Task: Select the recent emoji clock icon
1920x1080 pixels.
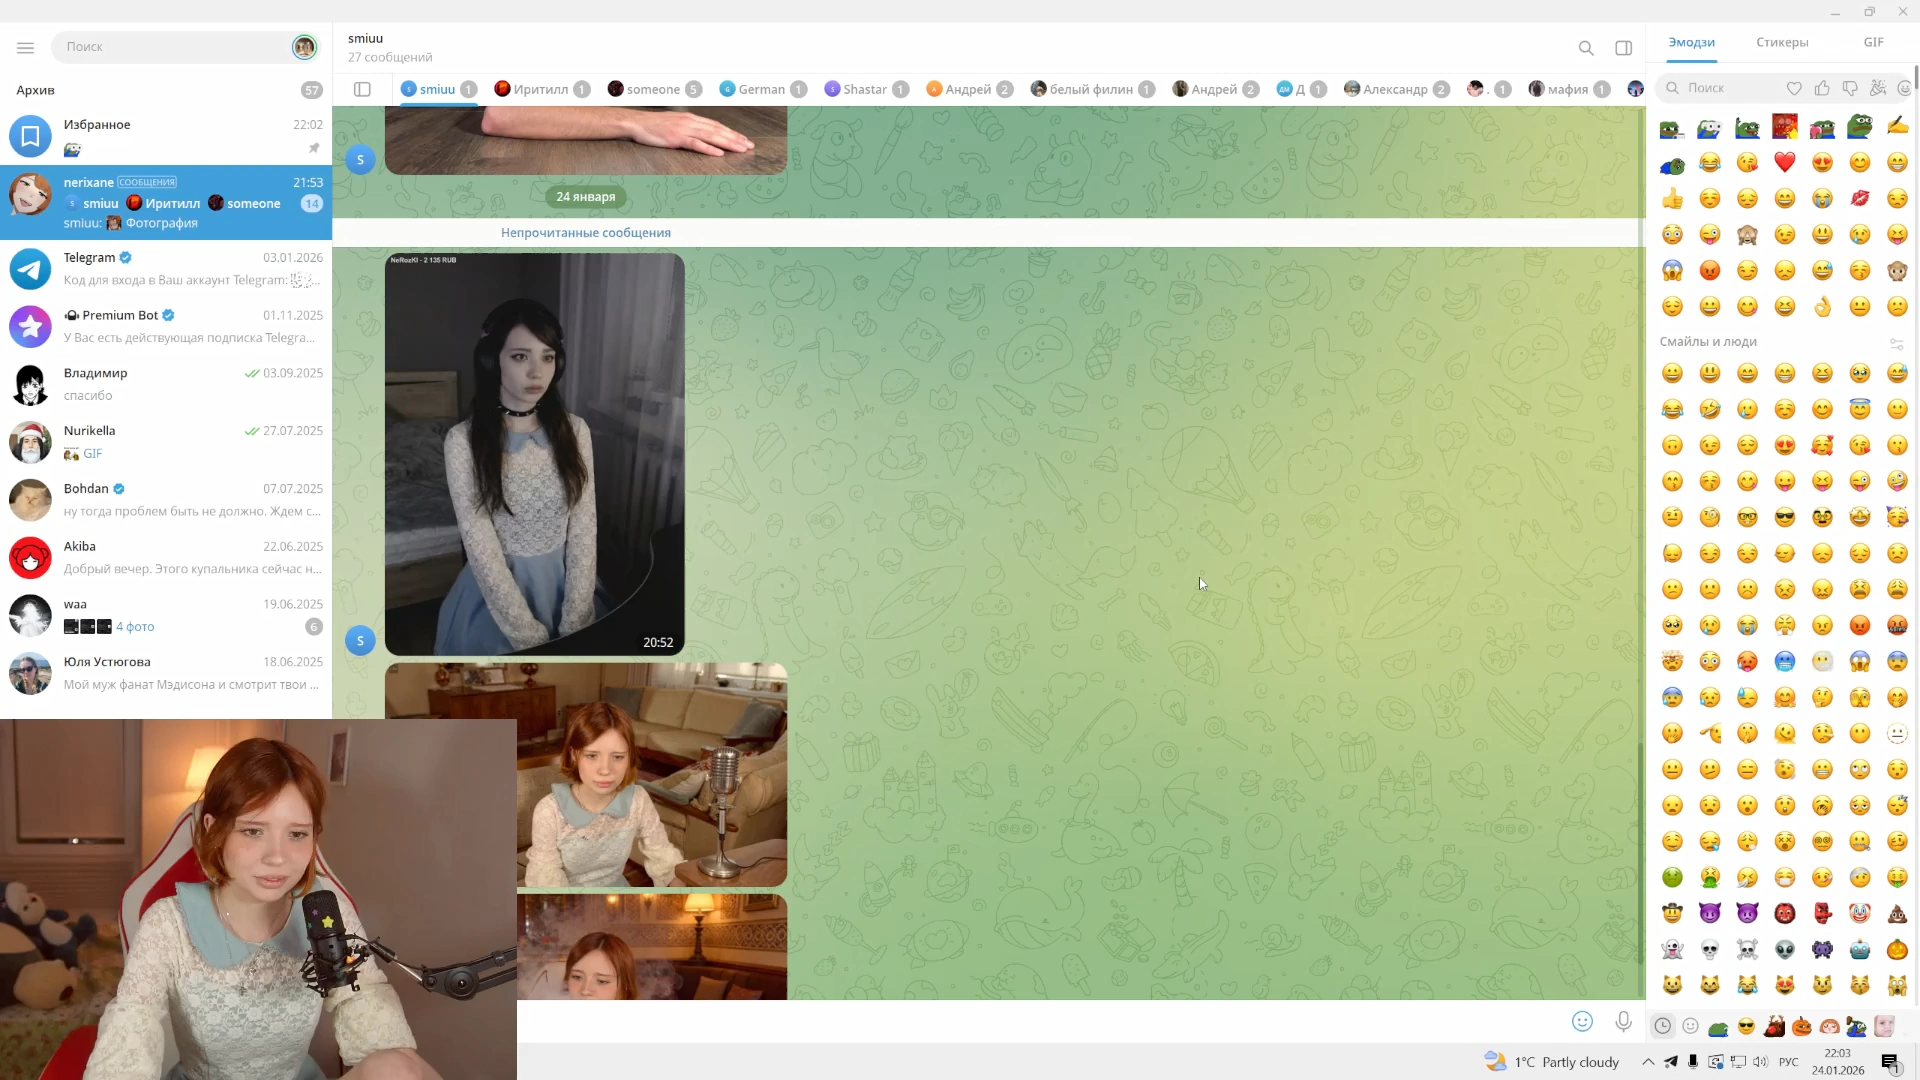Action: [1662, 1026]
